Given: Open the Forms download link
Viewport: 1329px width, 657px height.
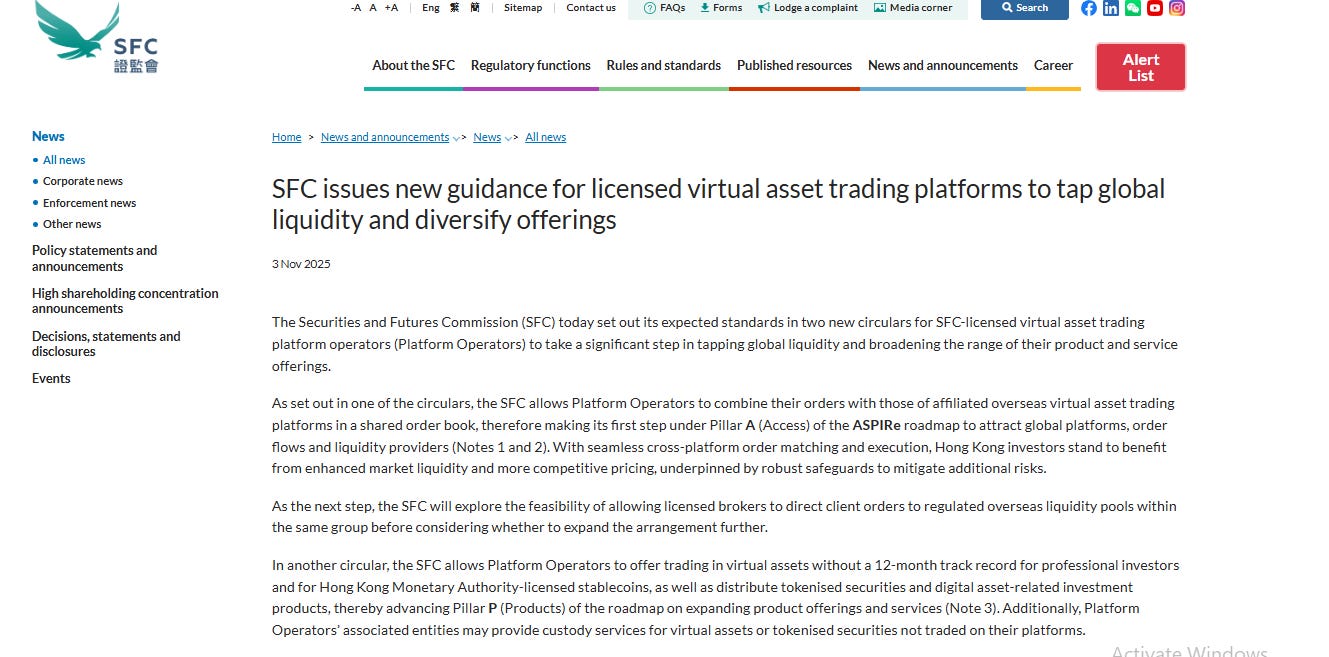Looking at the screenshot, I should tap(721, 7).
